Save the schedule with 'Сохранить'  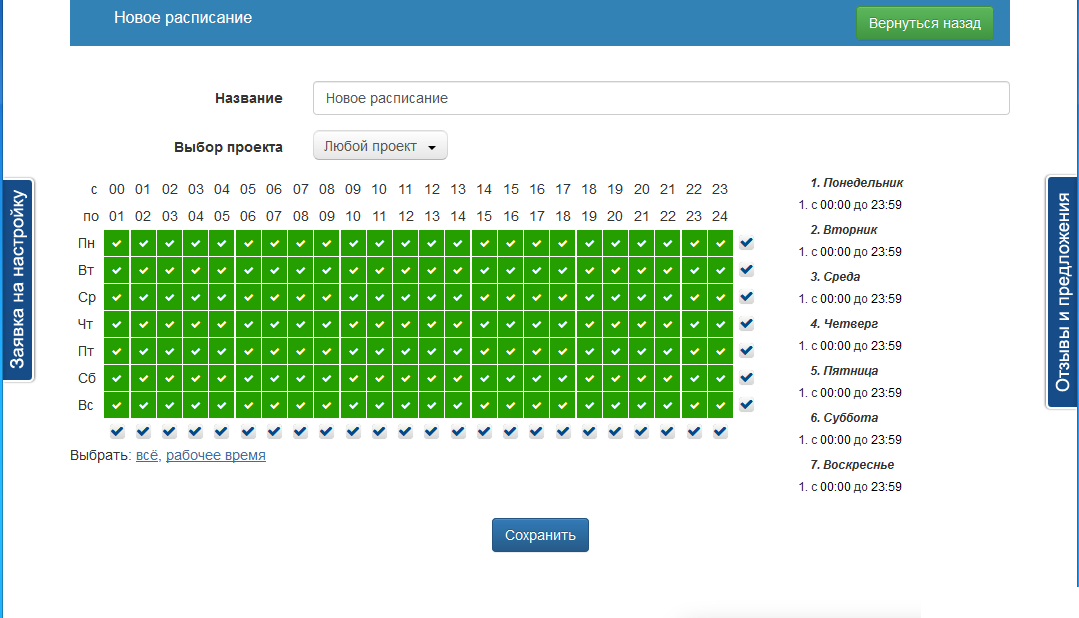pos(540,535)
